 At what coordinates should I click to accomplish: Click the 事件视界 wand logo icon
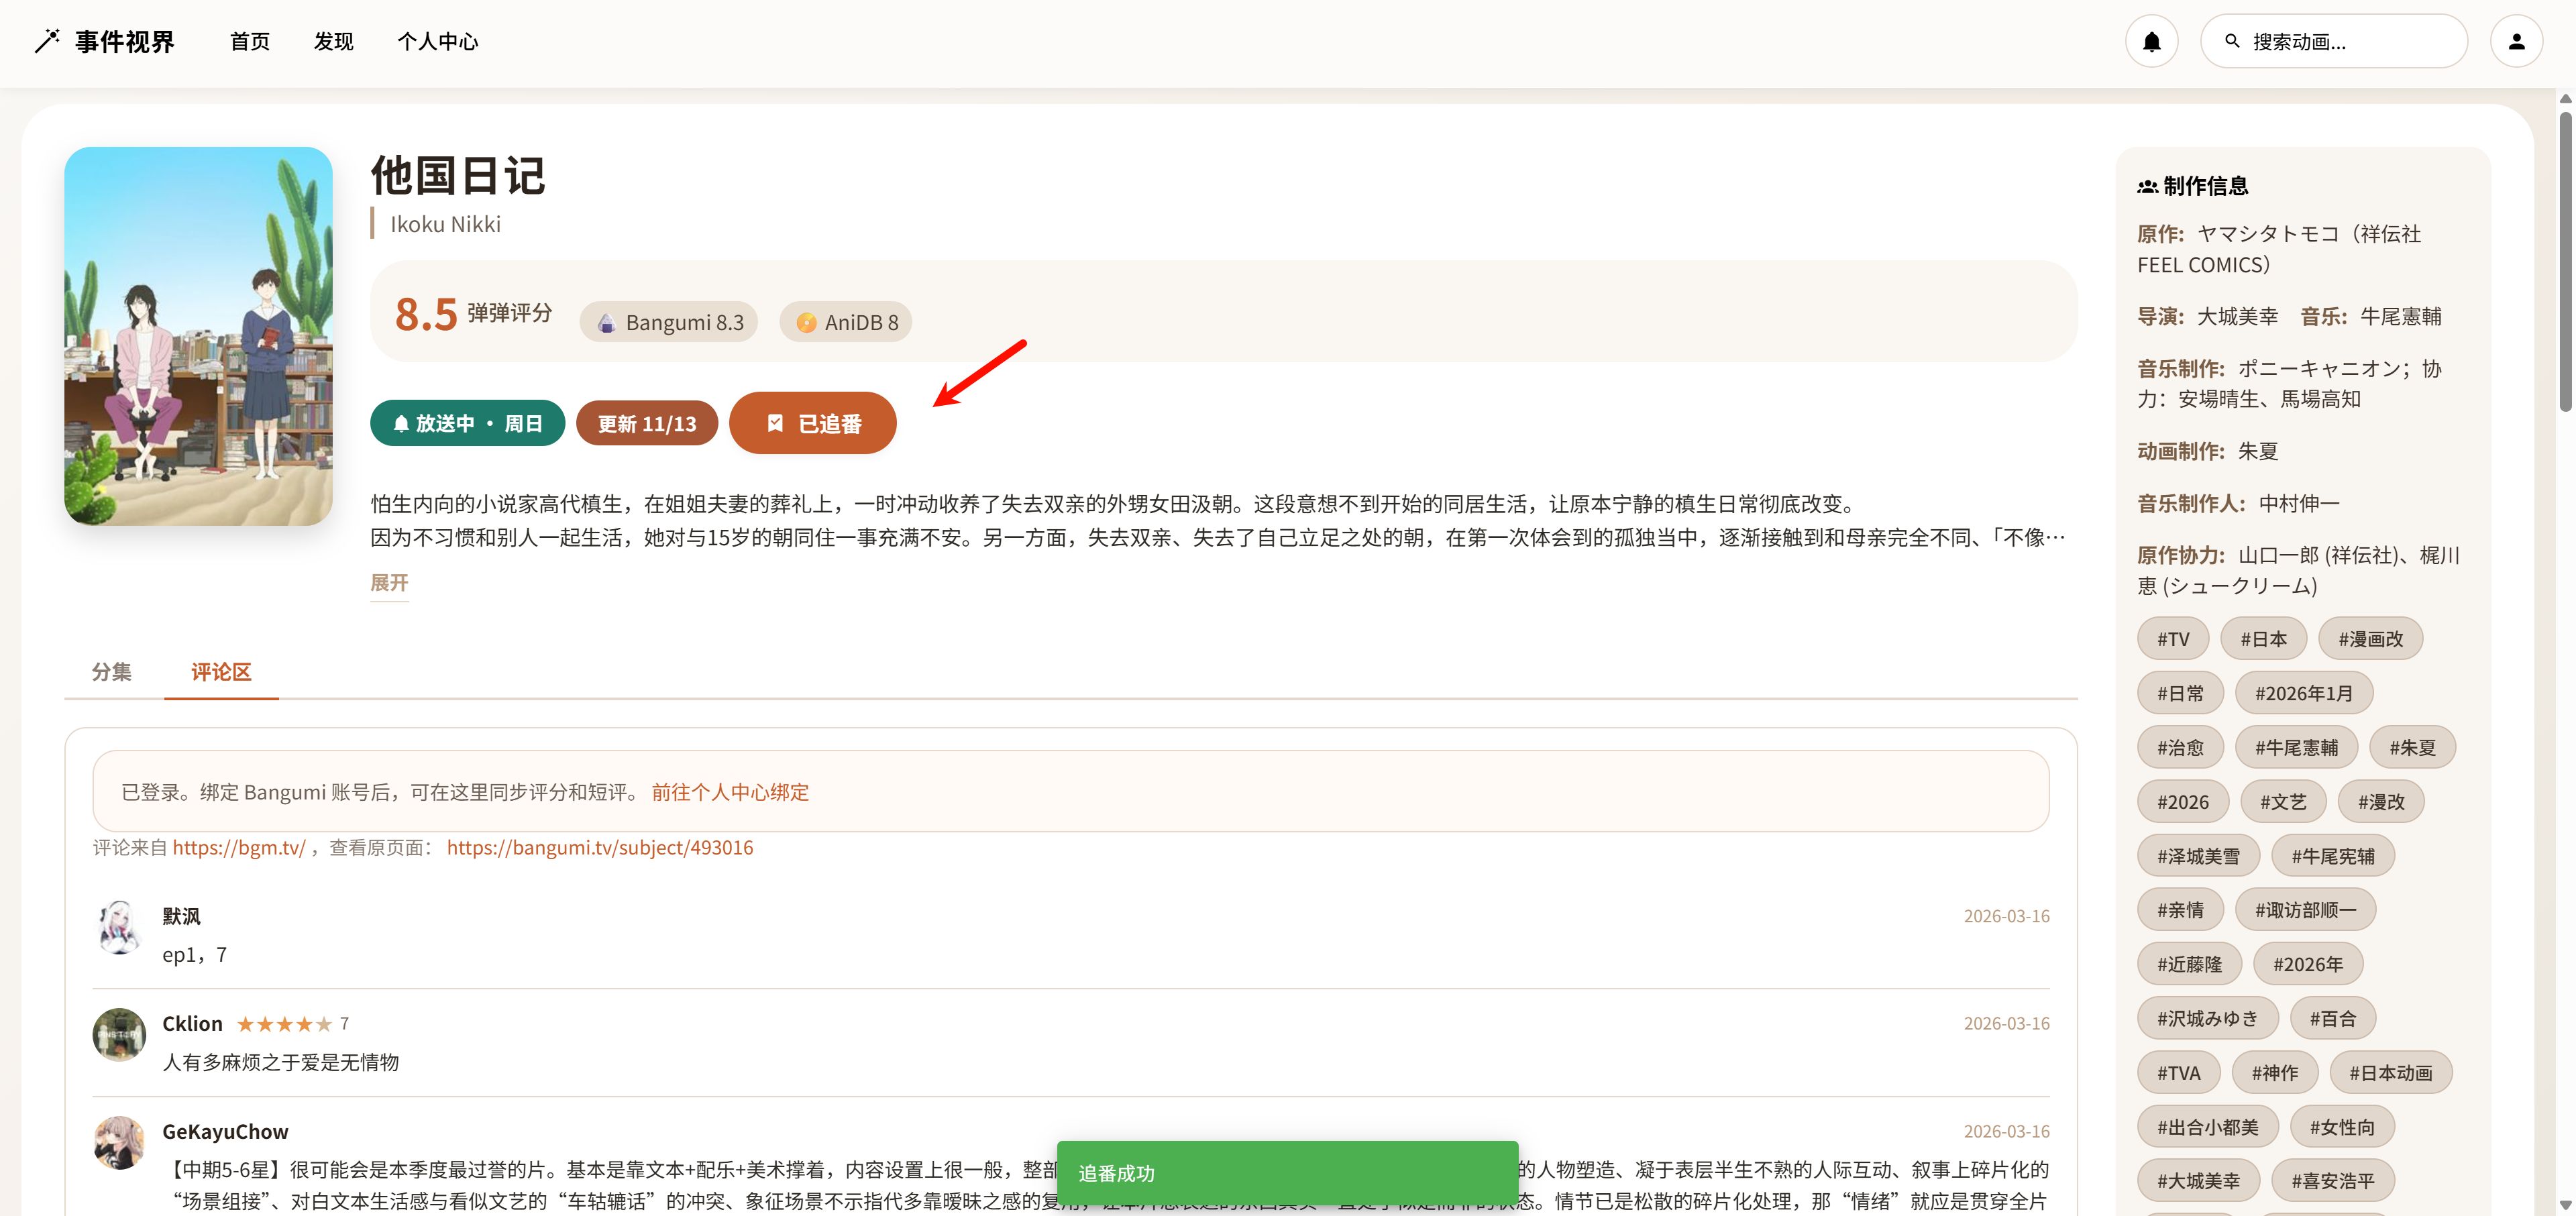click(x=46, y=41)
